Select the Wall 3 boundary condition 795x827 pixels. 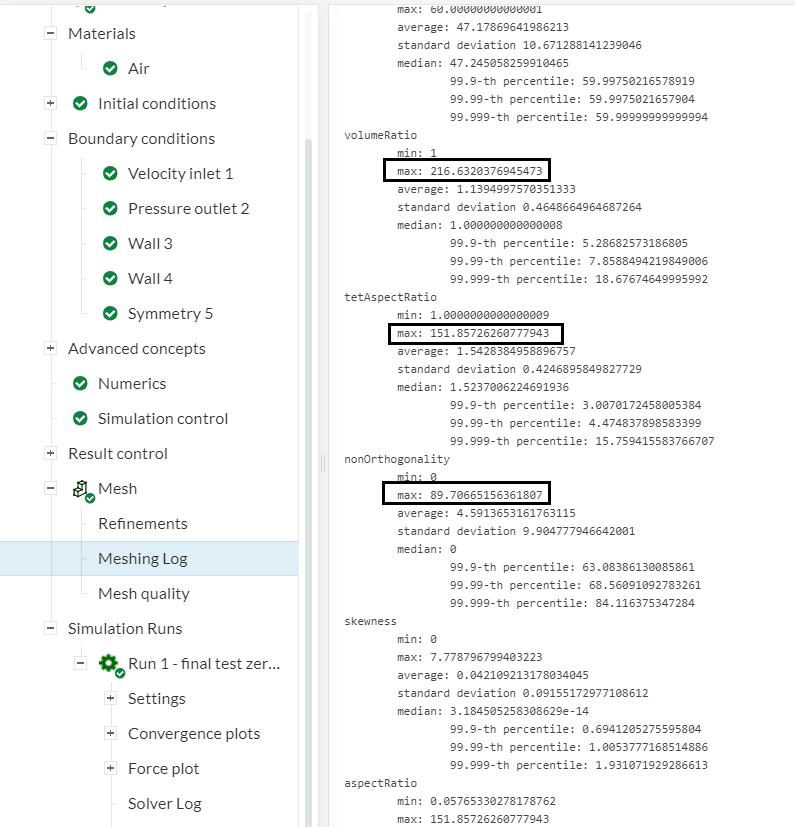click(x=150, y=244)
